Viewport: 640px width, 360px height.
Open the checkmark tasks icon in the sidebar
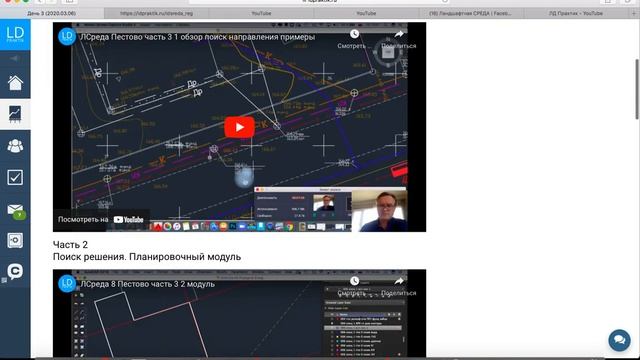pos(15,178)
